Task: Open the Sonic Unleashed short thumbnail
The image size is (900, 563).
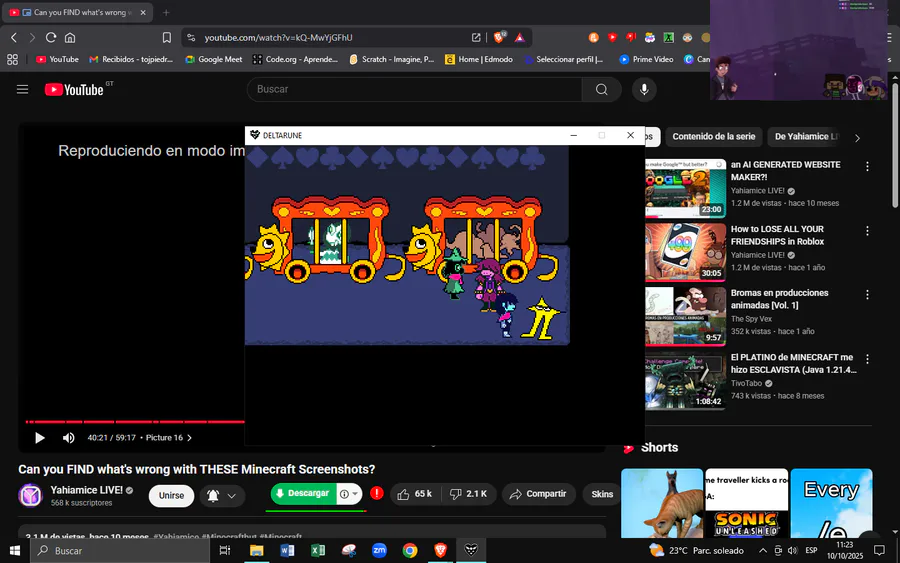Action: point(746,503)
